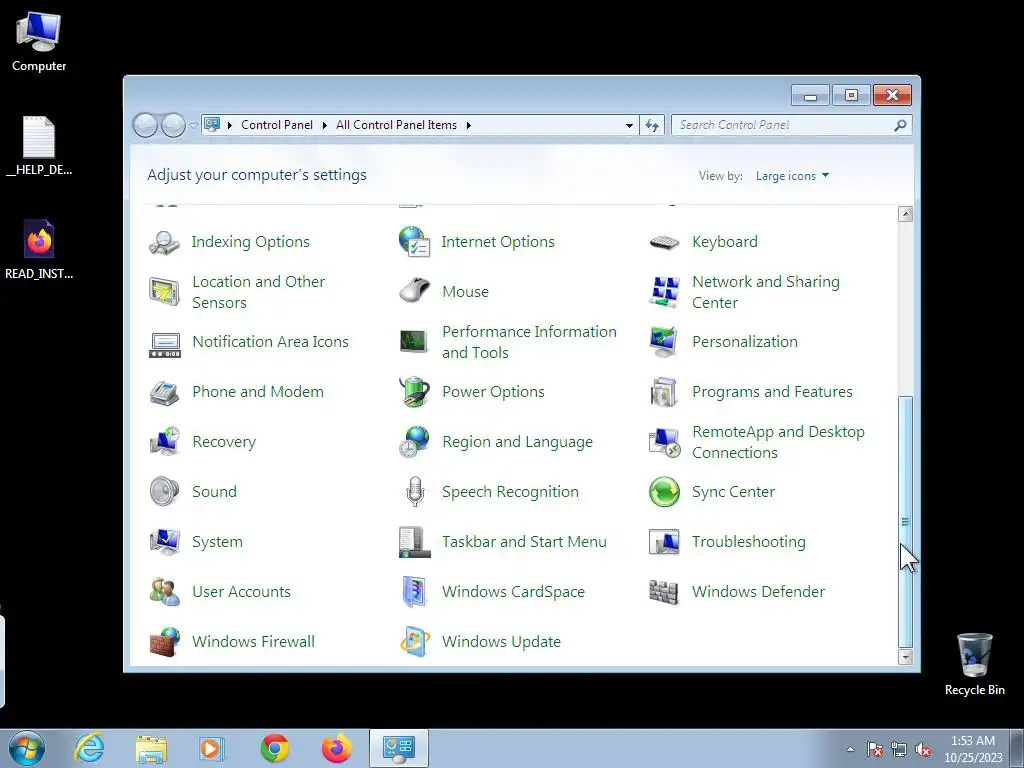This screenshot has height=768, width=1024.
Task: Open Performance Information and Tools icon
Action: [x=414, y=342]
